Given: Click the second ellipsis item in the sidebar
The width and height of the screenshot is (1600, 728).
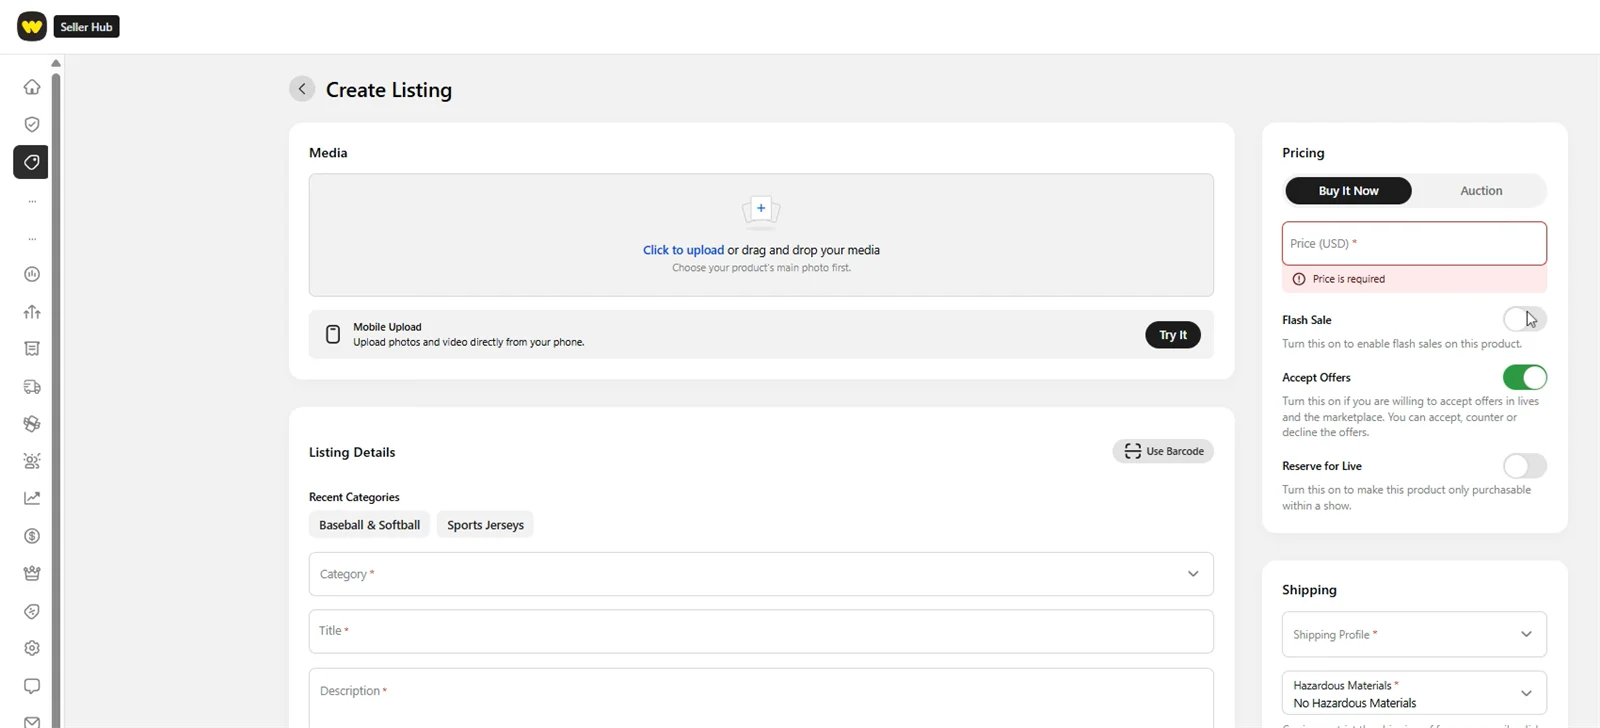Looking at the screenshot, I should (x=32, y=238).
